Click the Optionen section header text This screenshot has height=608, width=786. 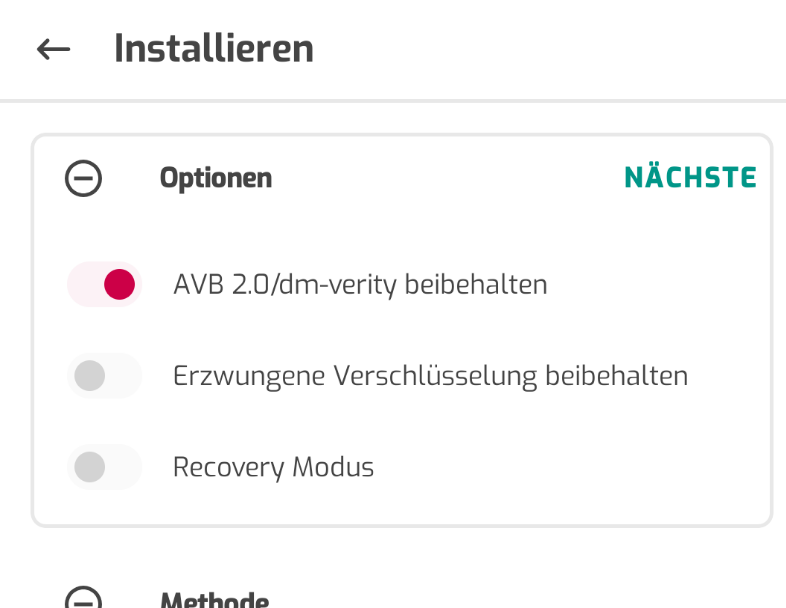click(216, 178)
